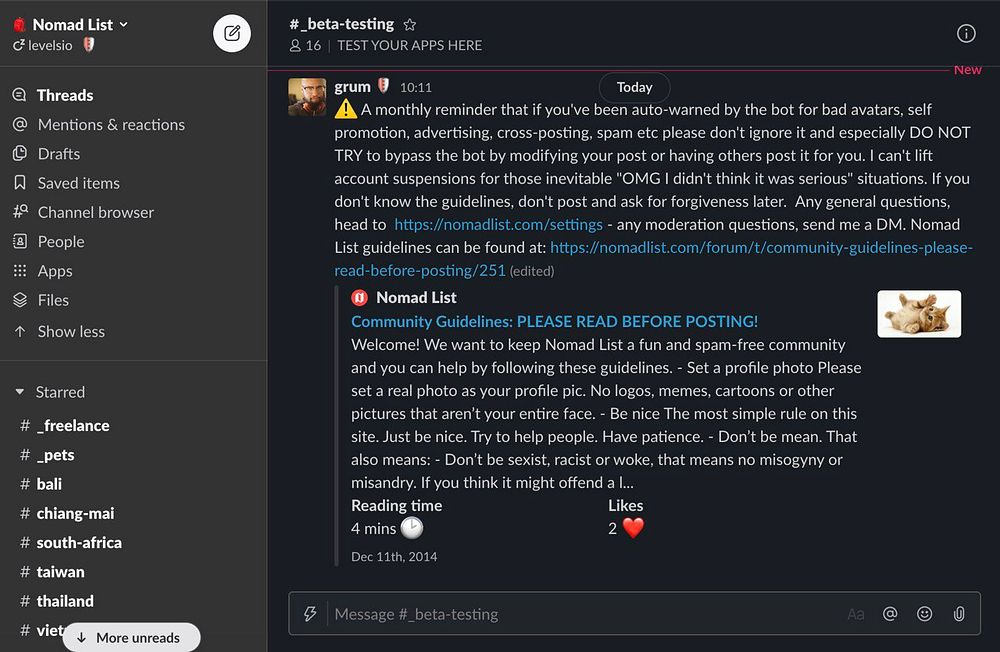Open Threads in the sidebar
The image size is (1000, 652).
[65, 95]
